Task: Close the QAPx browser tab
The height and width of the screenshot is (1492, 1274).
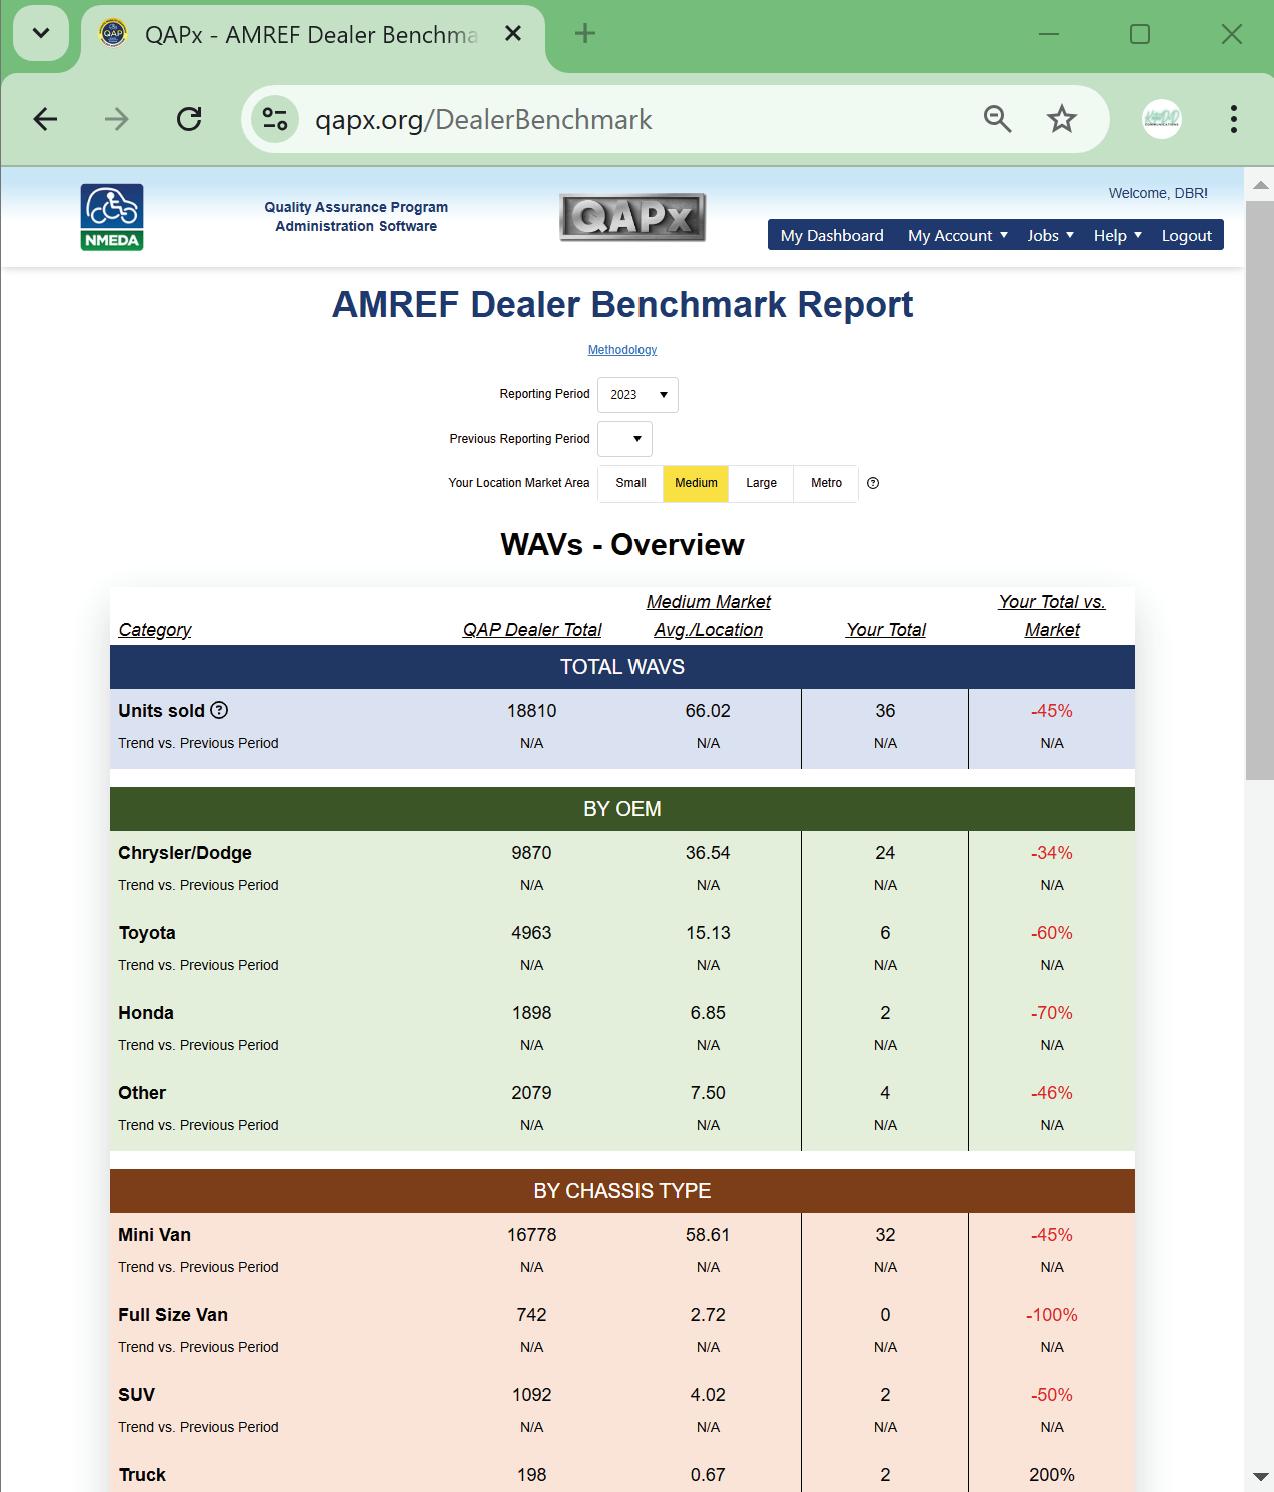Action: click(513, 34)
